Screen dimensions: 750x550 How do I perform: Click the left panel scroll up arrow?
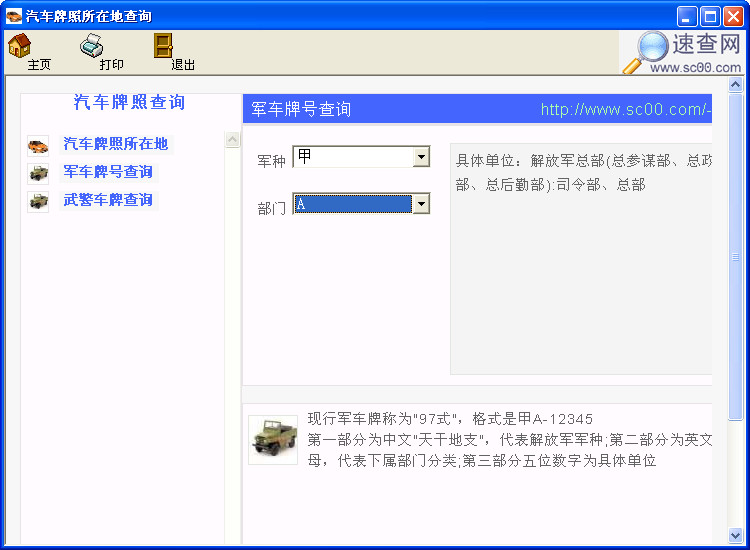(x=232, y=140)
